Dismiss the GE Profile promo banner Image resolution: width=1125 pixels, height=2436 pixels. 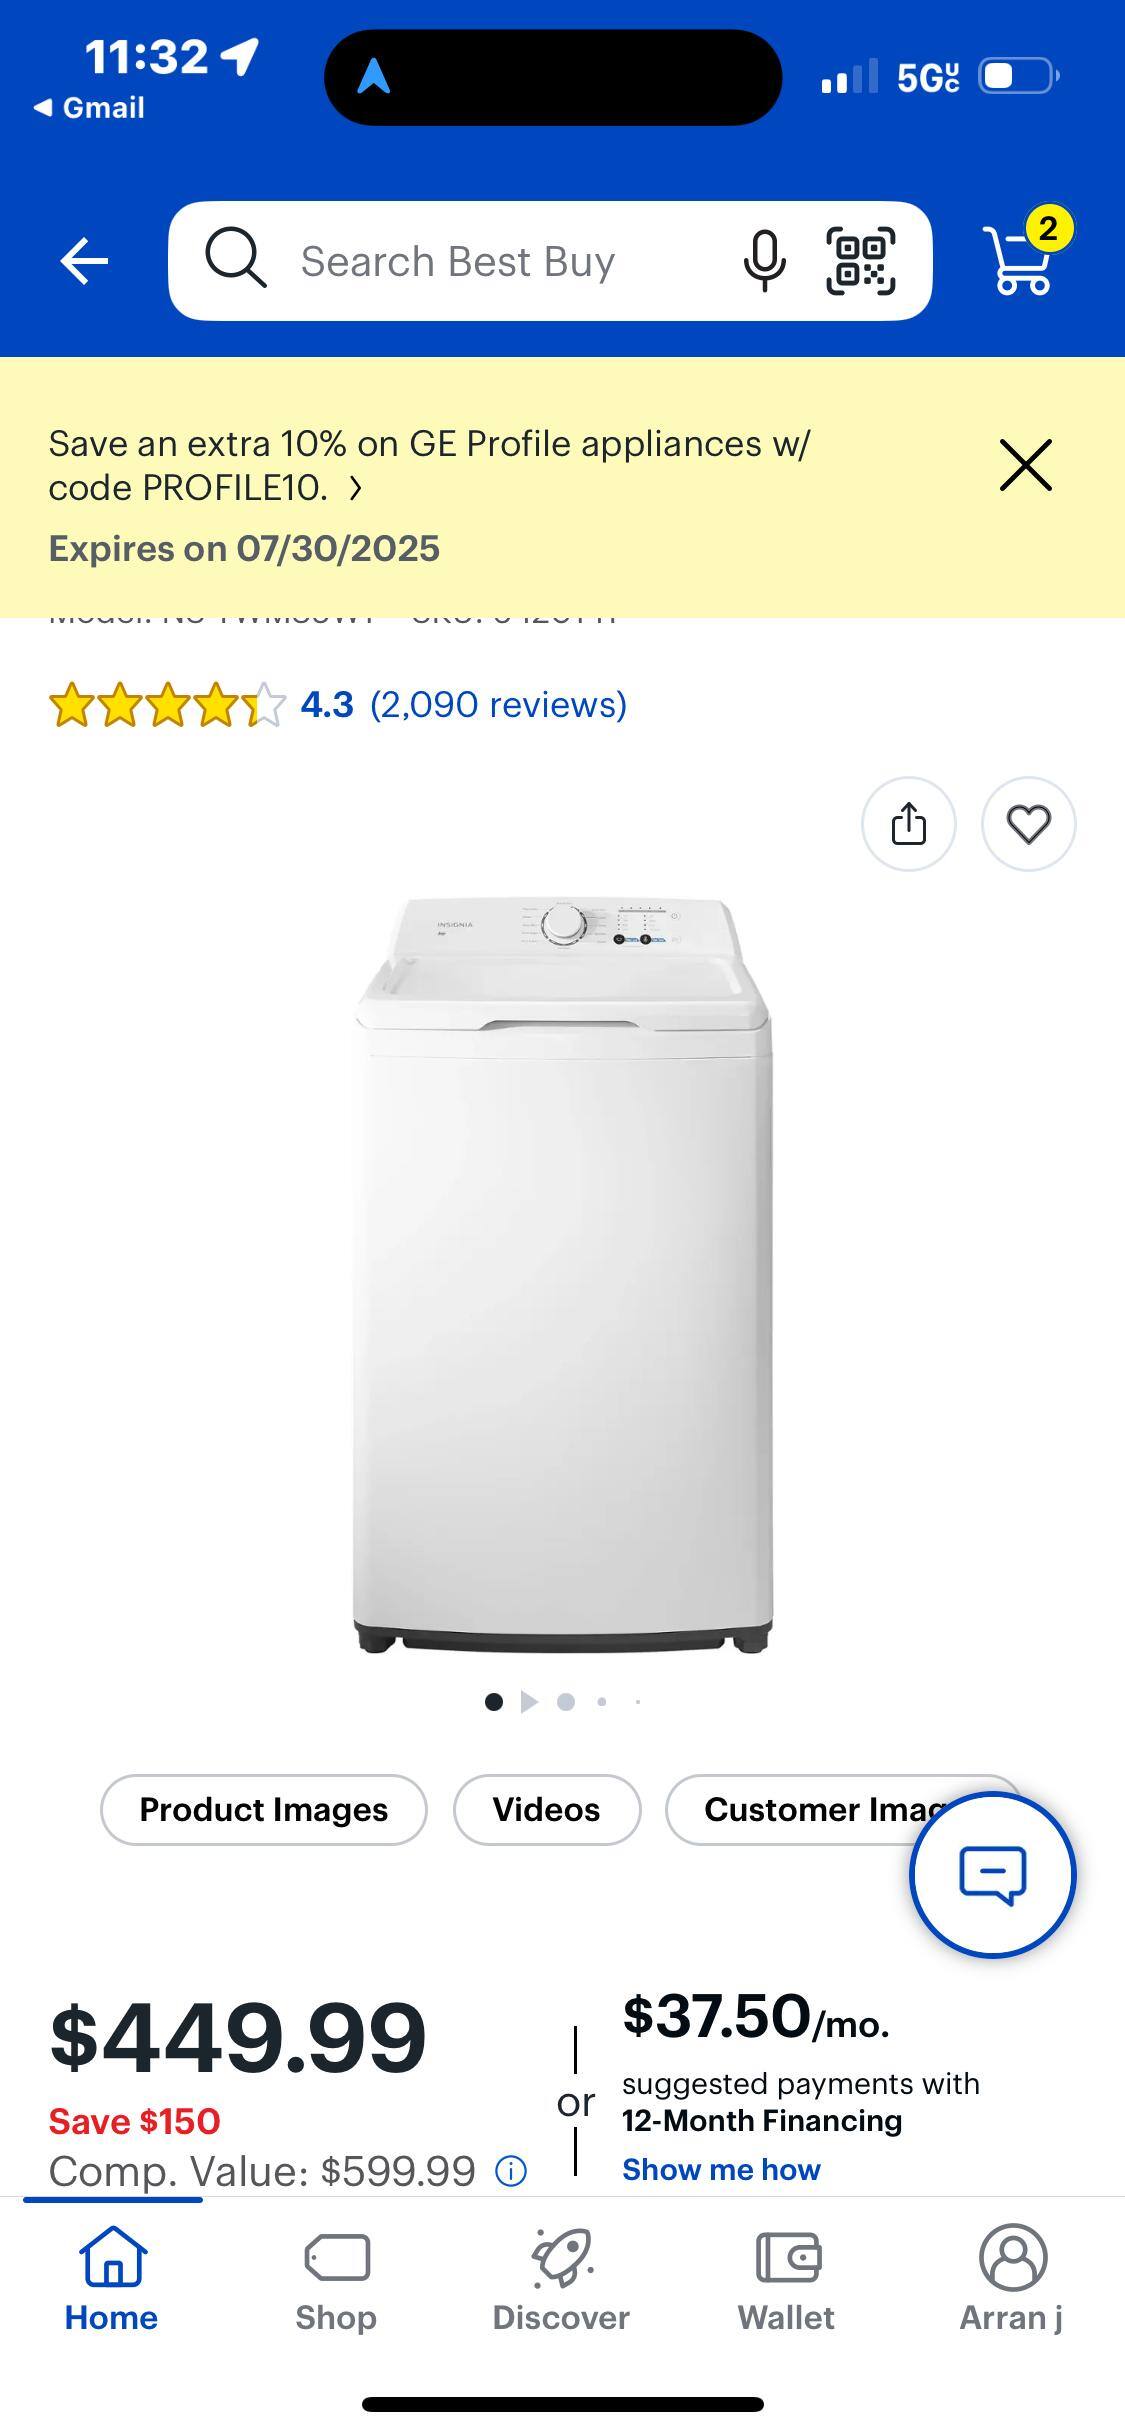pyautogui.click(x=1026, y=465)
